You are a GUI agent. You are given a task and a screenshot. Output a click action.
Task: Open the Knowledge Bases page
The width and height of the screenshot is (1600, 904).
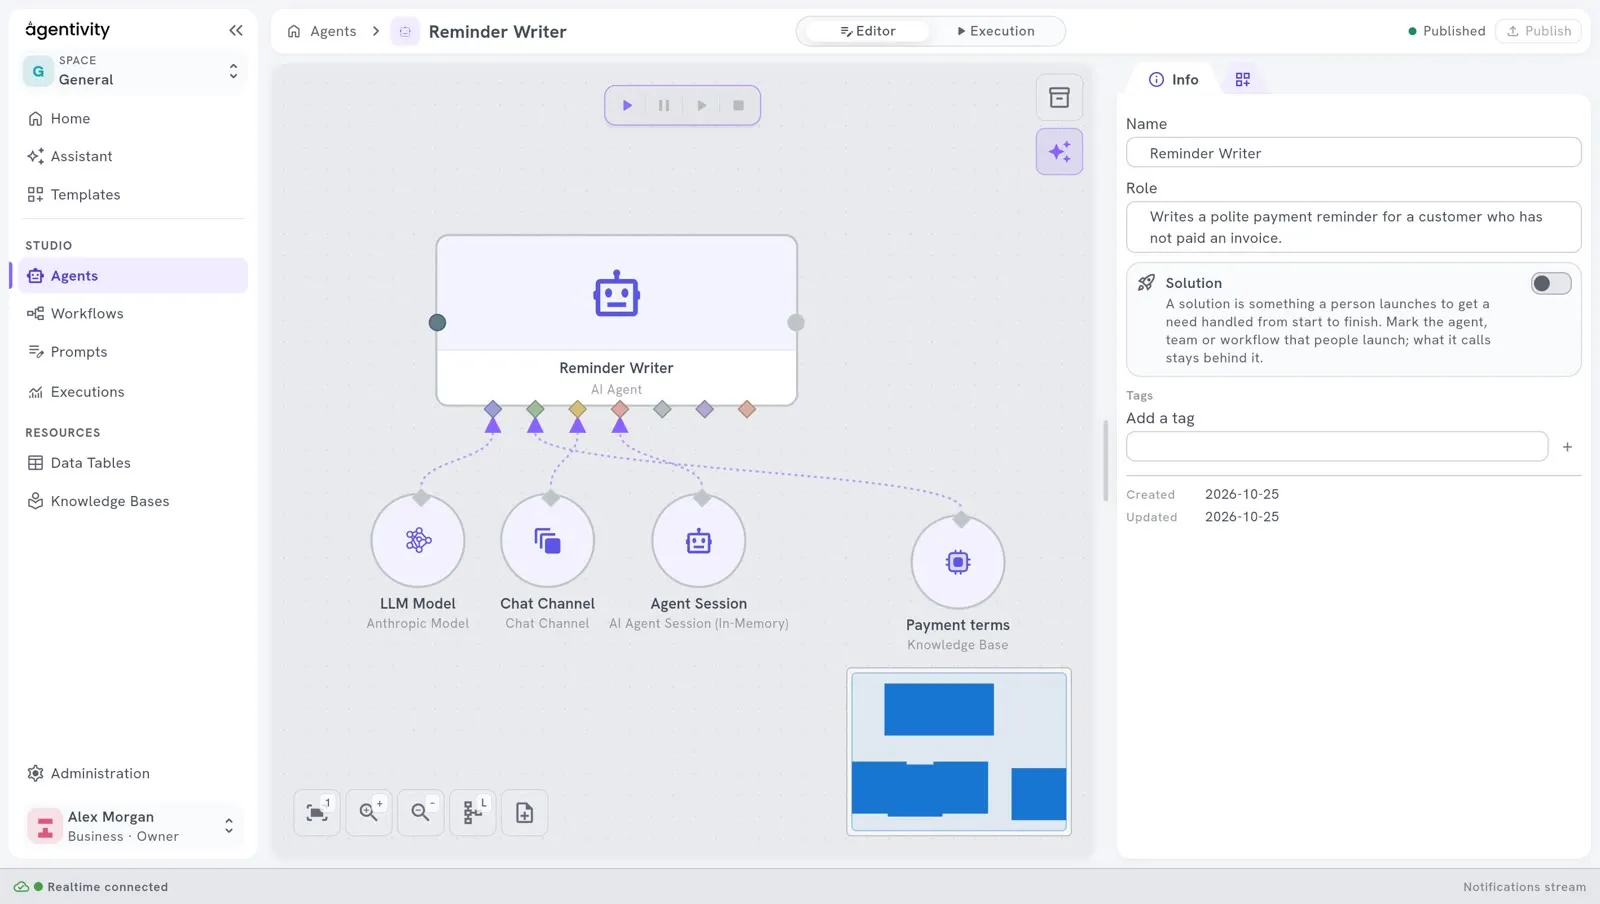pyautogui.click(x=133, y=501)
